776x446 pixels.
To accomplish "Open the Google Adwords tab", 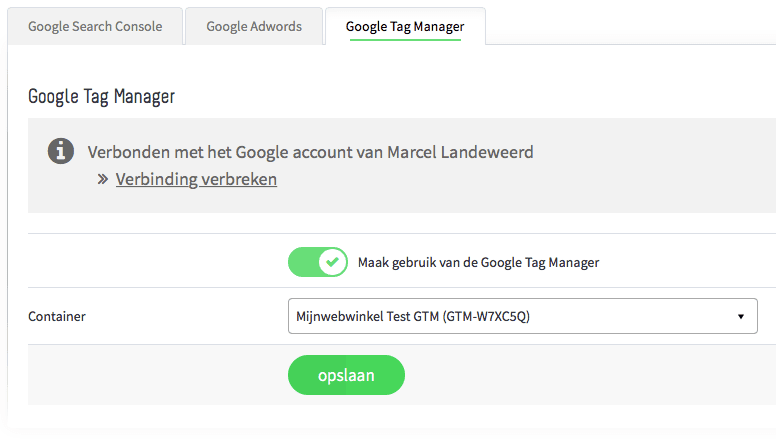I will [x=254, y=27].
